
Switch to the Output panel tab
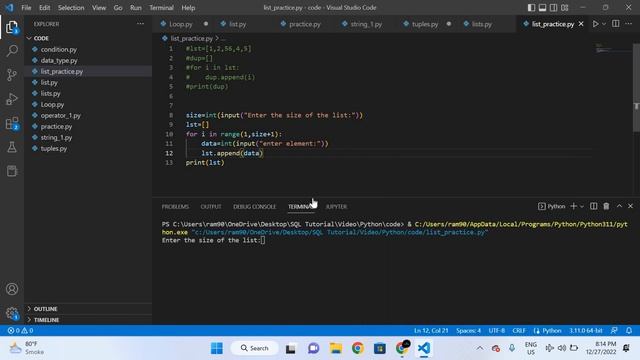[211, 207]
